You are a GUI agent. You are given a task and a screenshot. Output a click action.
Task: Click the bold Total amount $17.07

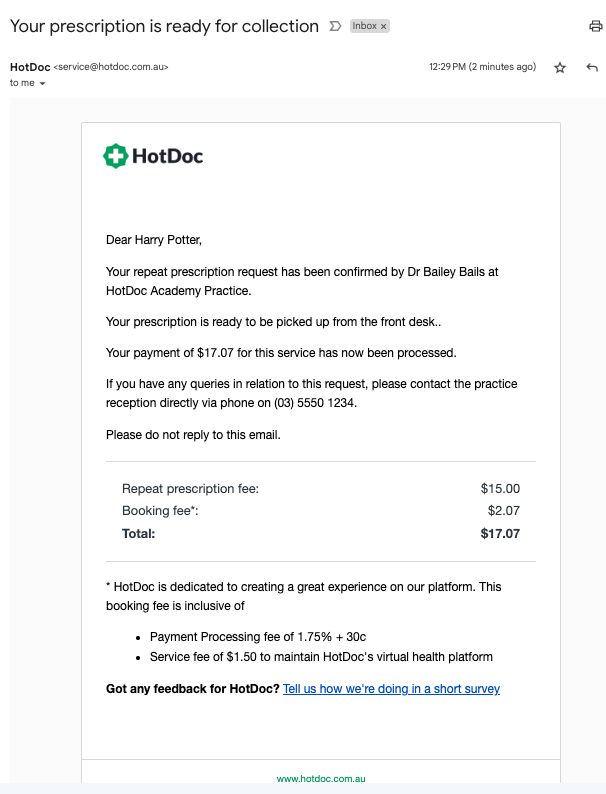500,533
